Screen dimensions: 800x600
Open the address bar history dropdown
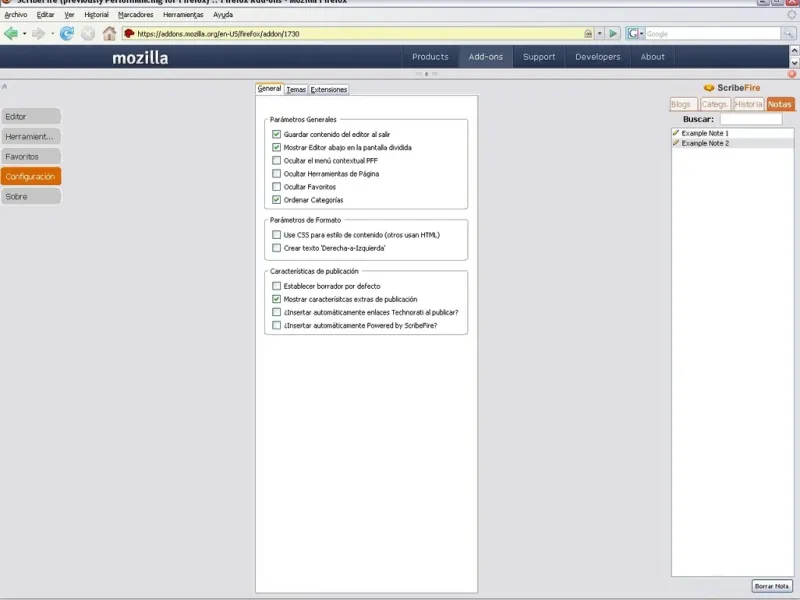[599, 34]
